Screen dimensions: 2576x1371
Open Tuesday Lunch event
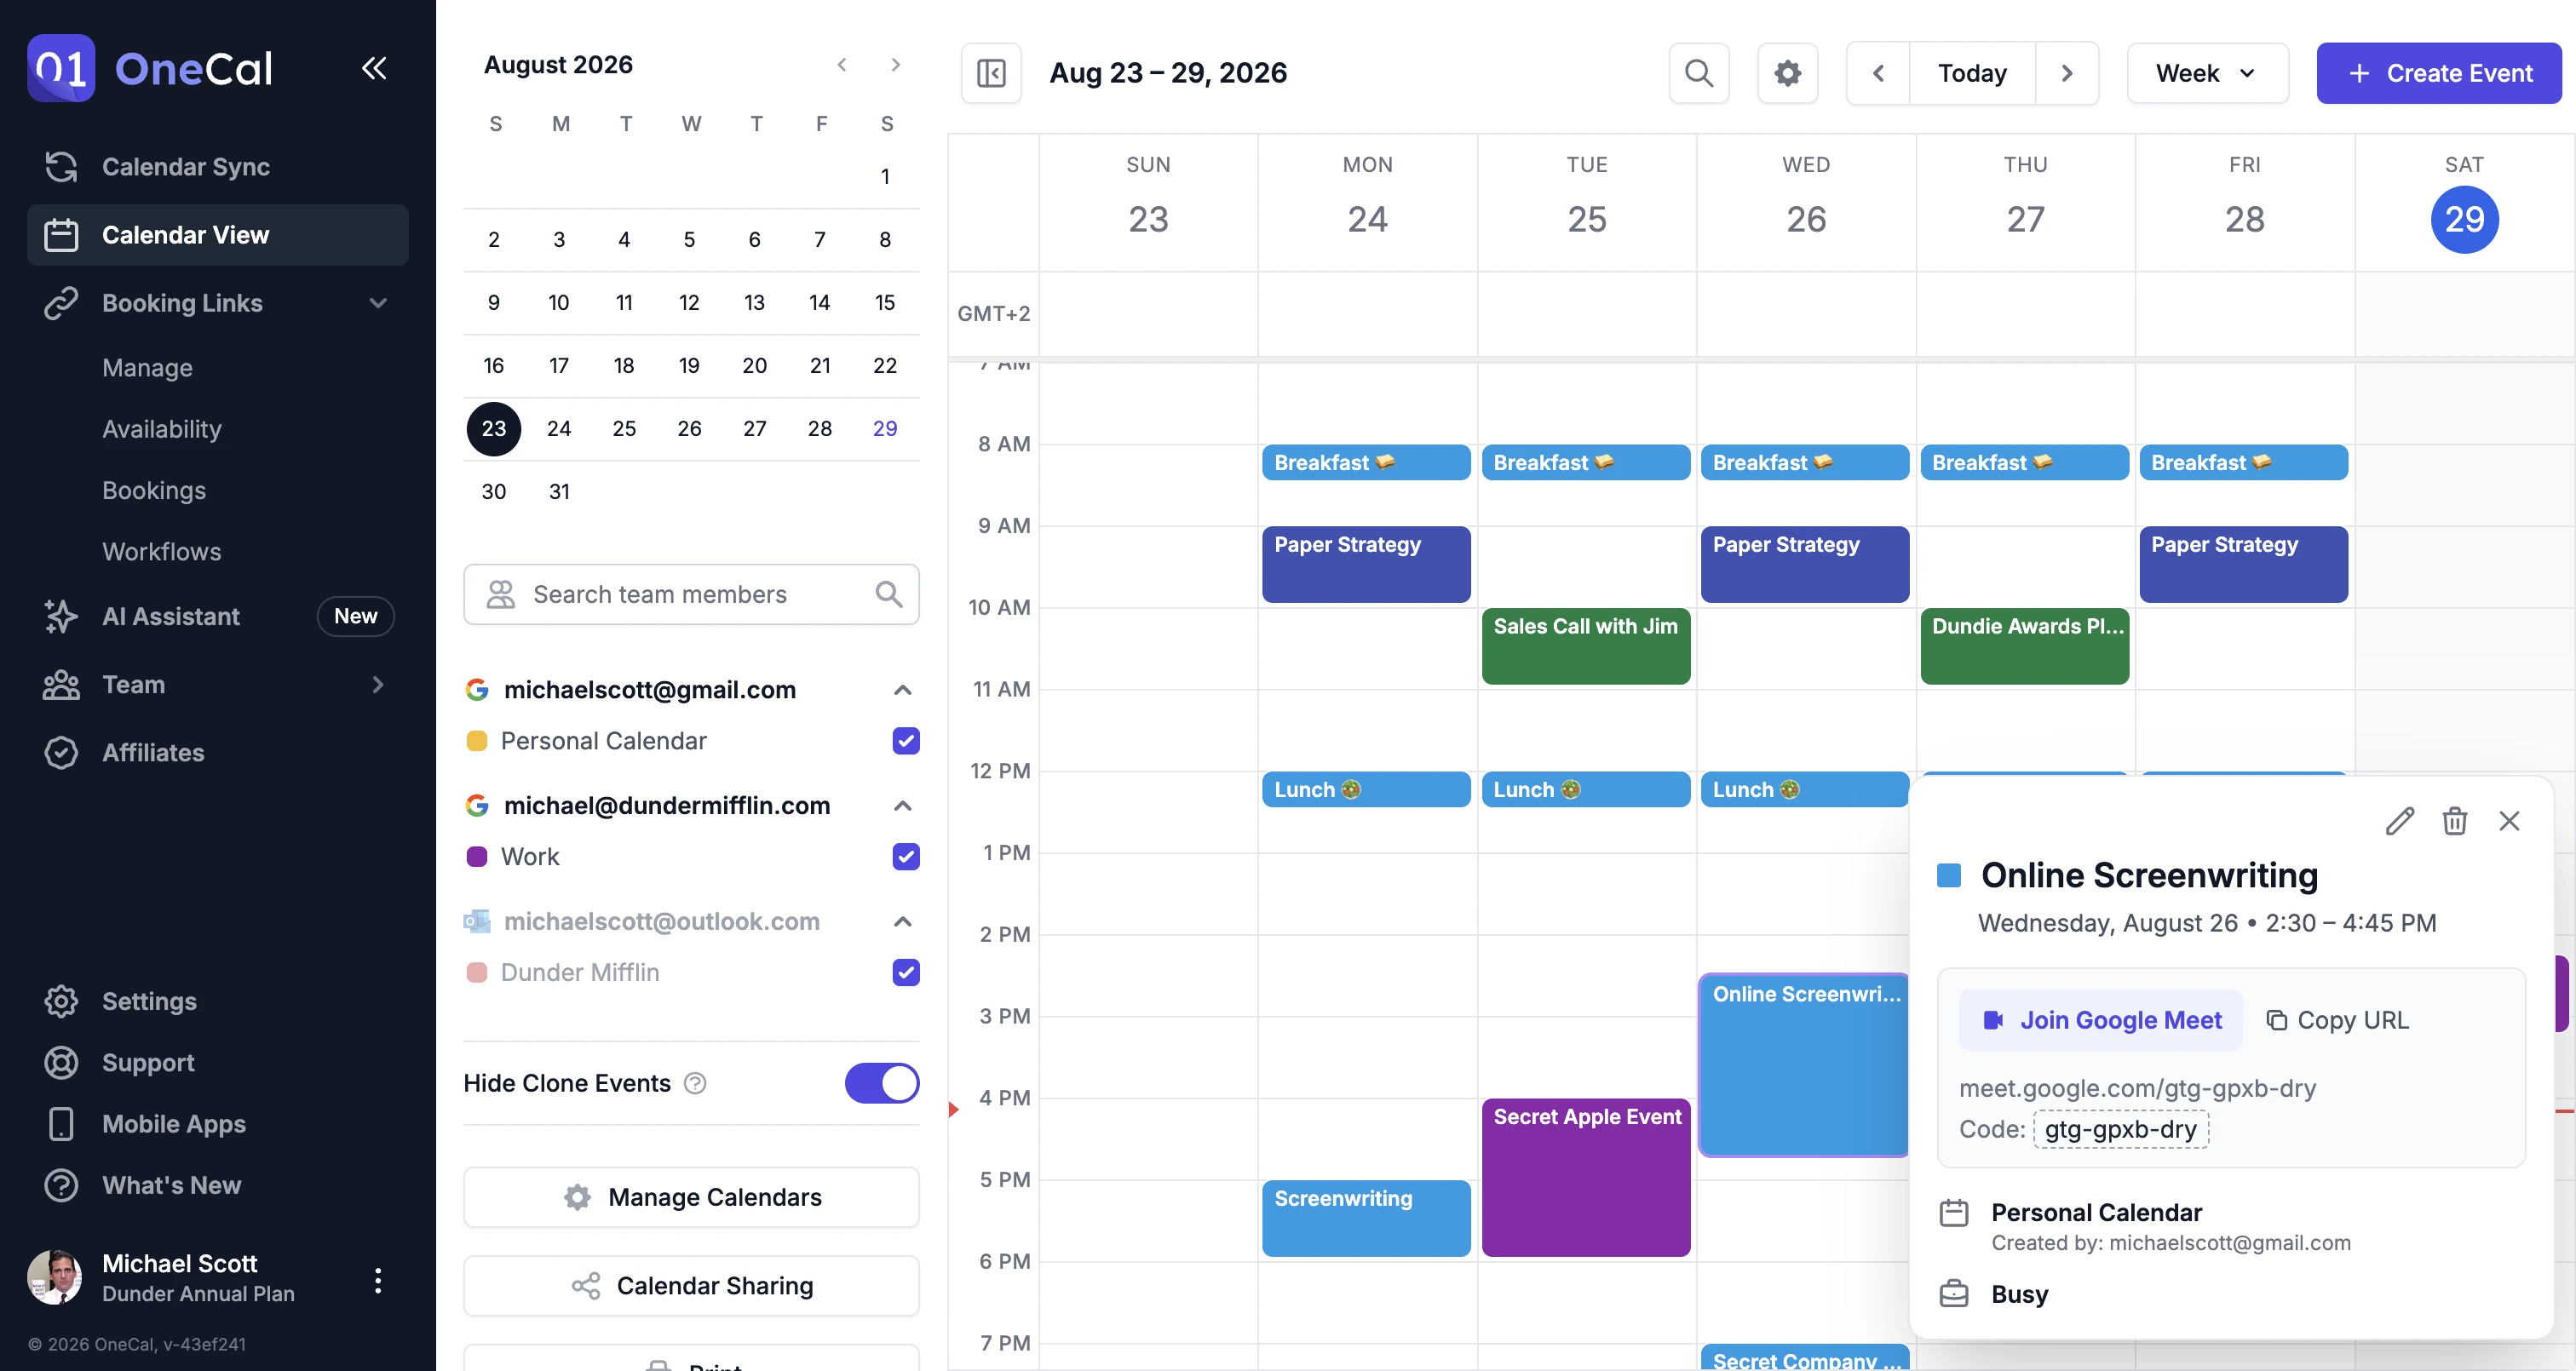click(1586, 789)
